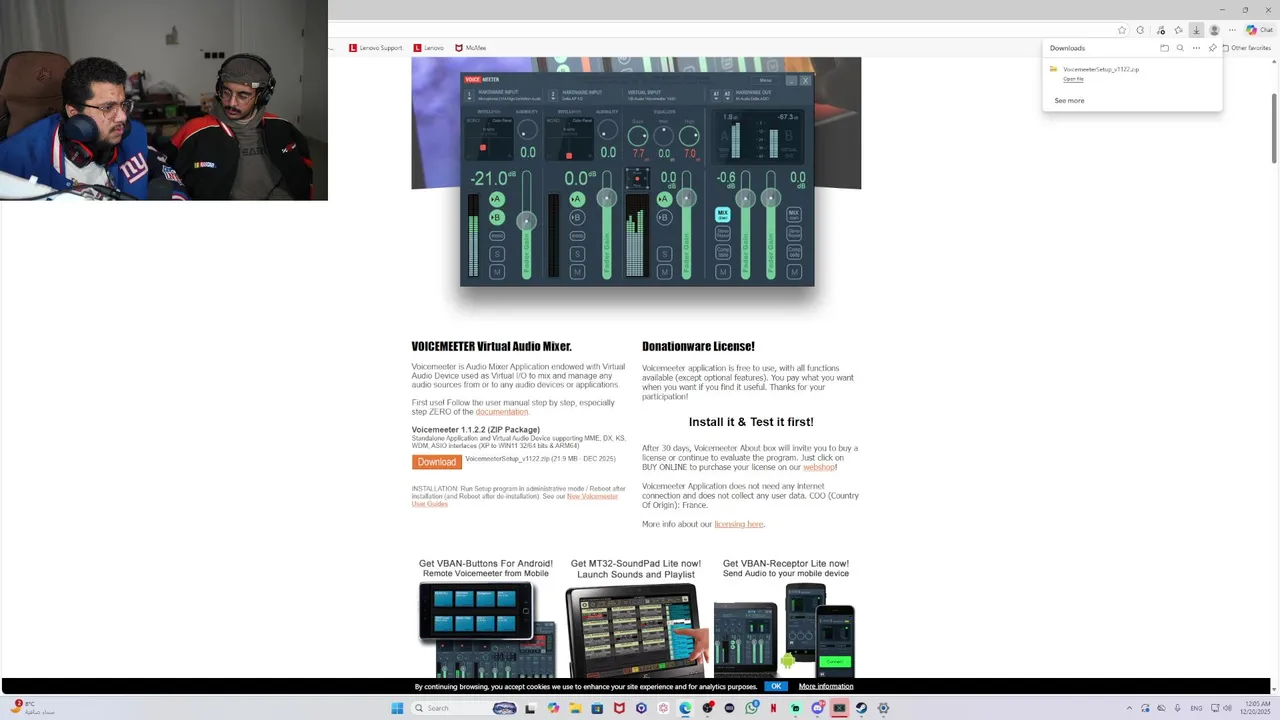Open the Downloads folder icon
The height and width of the screenshot is (720, 1280).
coord(1164,48)
